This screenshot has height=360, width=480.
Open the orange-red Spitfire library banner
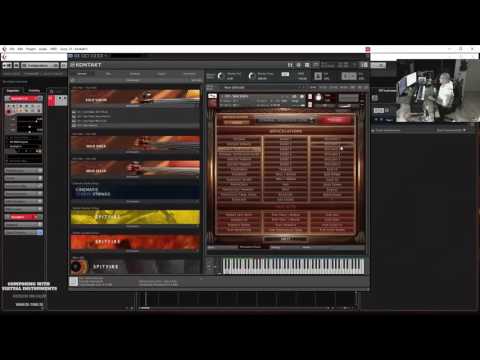135,242
